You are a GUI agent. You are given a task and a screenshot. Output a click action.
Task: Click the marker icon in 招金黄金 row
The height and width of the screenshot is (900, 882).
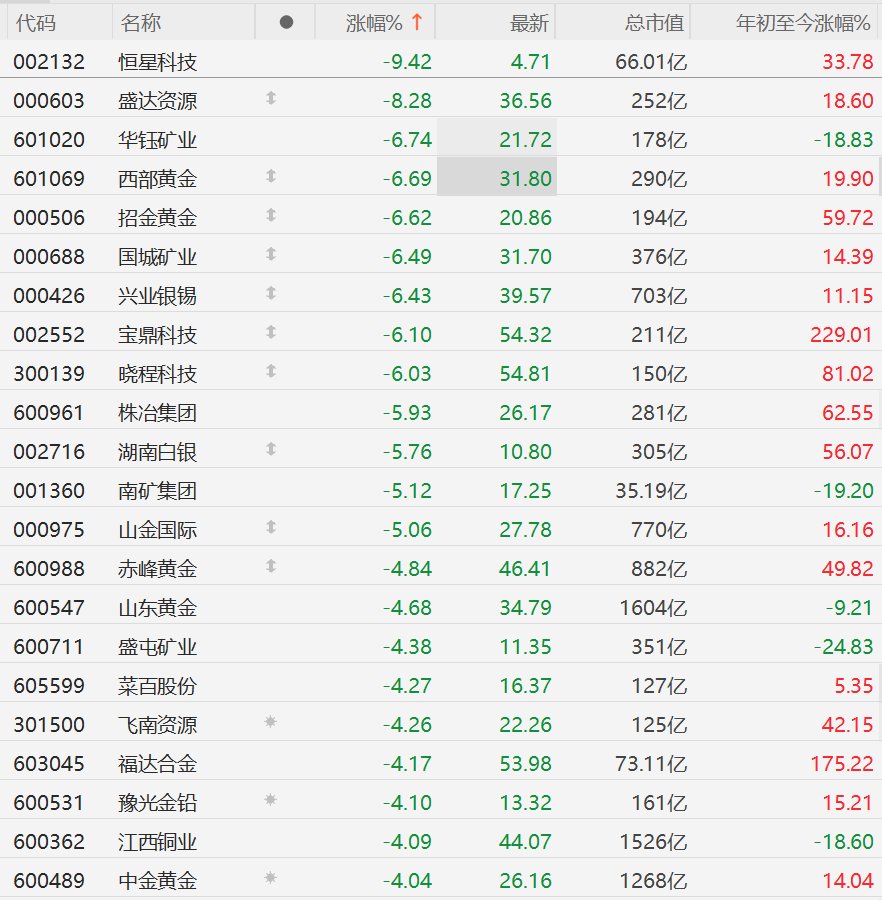pyautogui.click(x=271, y=216)
